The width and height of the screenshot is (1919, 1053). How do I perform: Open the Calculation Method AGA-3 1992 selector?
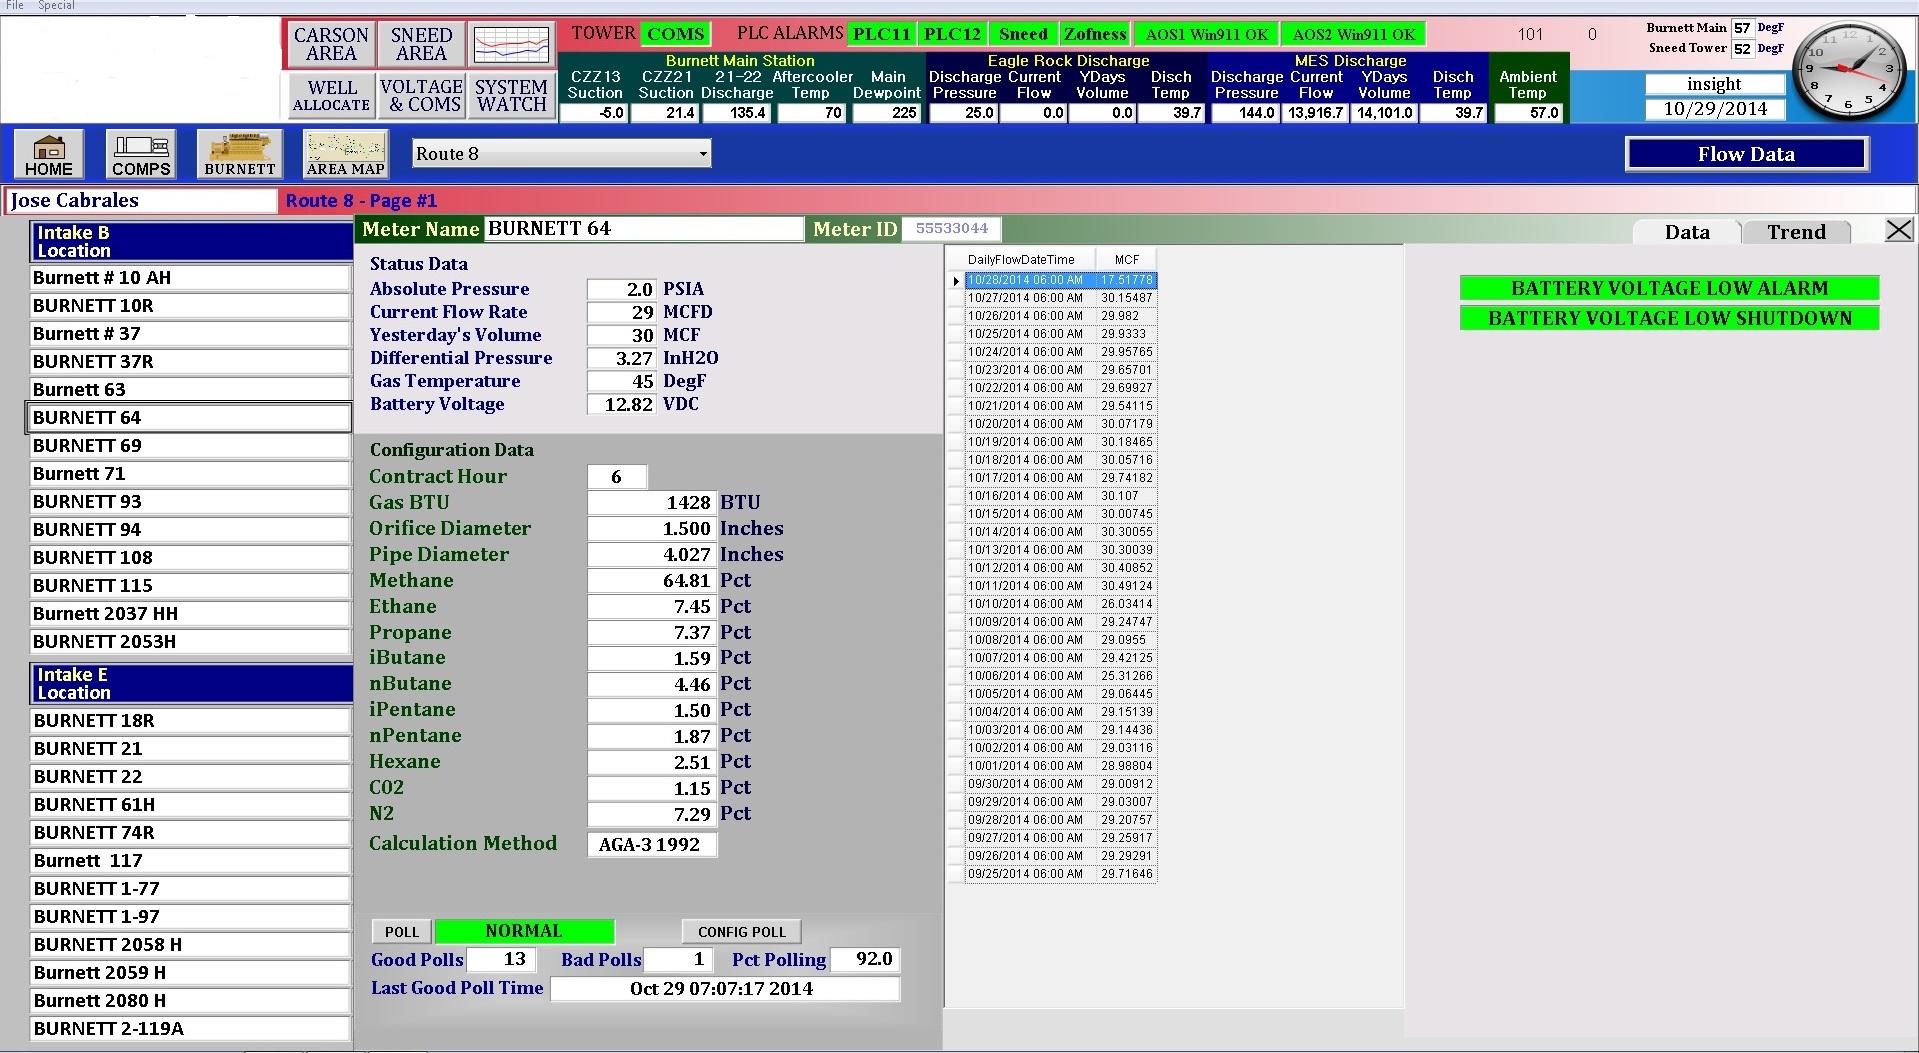click(651, 844)
